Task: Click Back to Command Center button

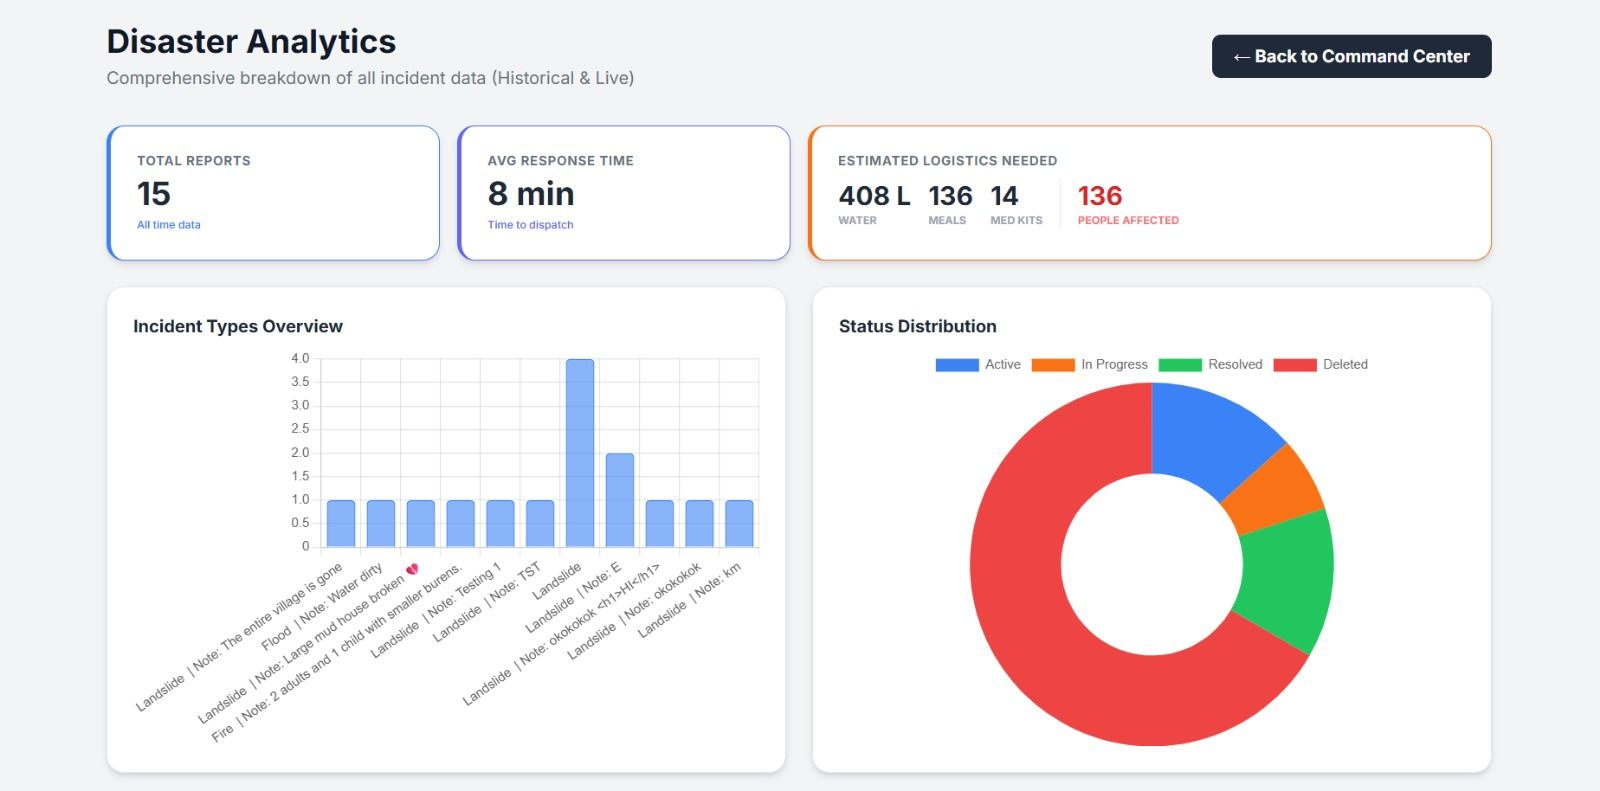Action: point(1351,56)
